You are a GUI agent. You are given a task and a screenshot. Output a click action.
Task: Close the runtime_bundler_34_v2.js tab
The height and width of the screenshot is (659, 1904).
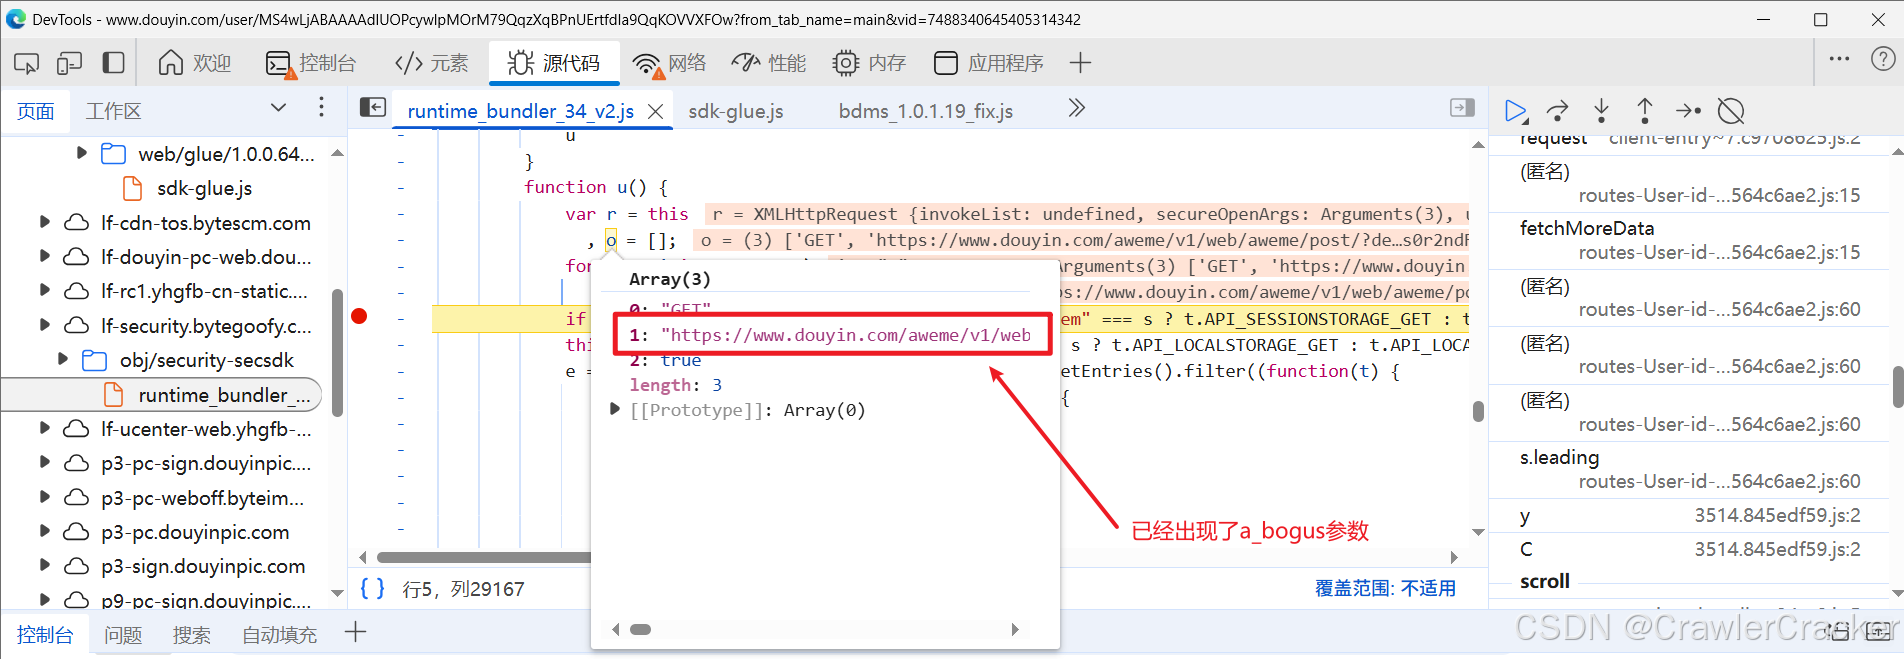click(656, 112)
